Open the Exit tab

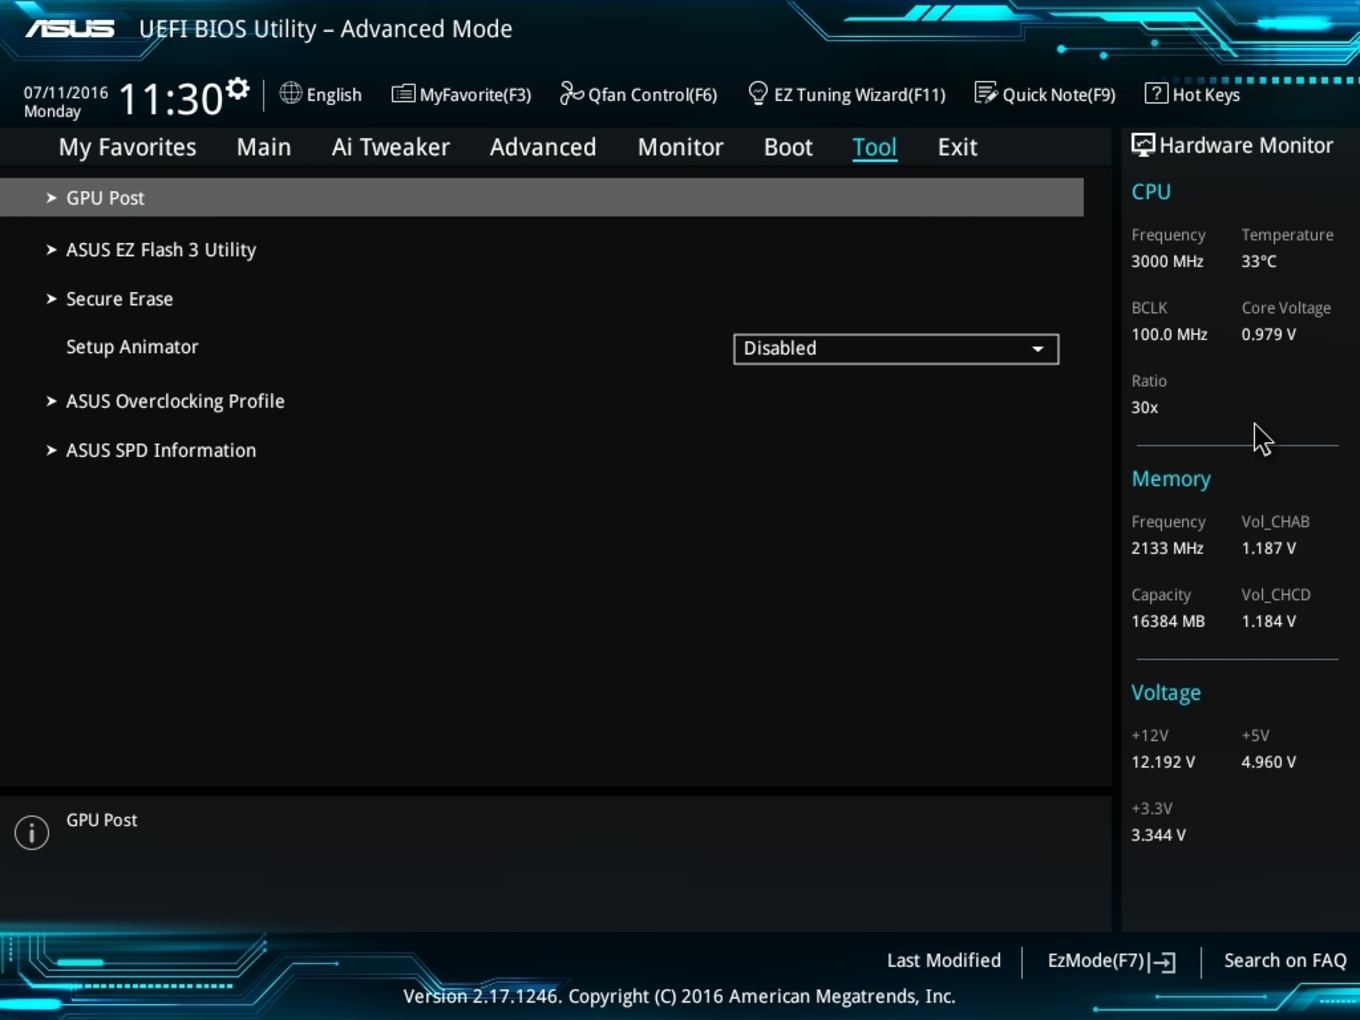click(957, 147)
